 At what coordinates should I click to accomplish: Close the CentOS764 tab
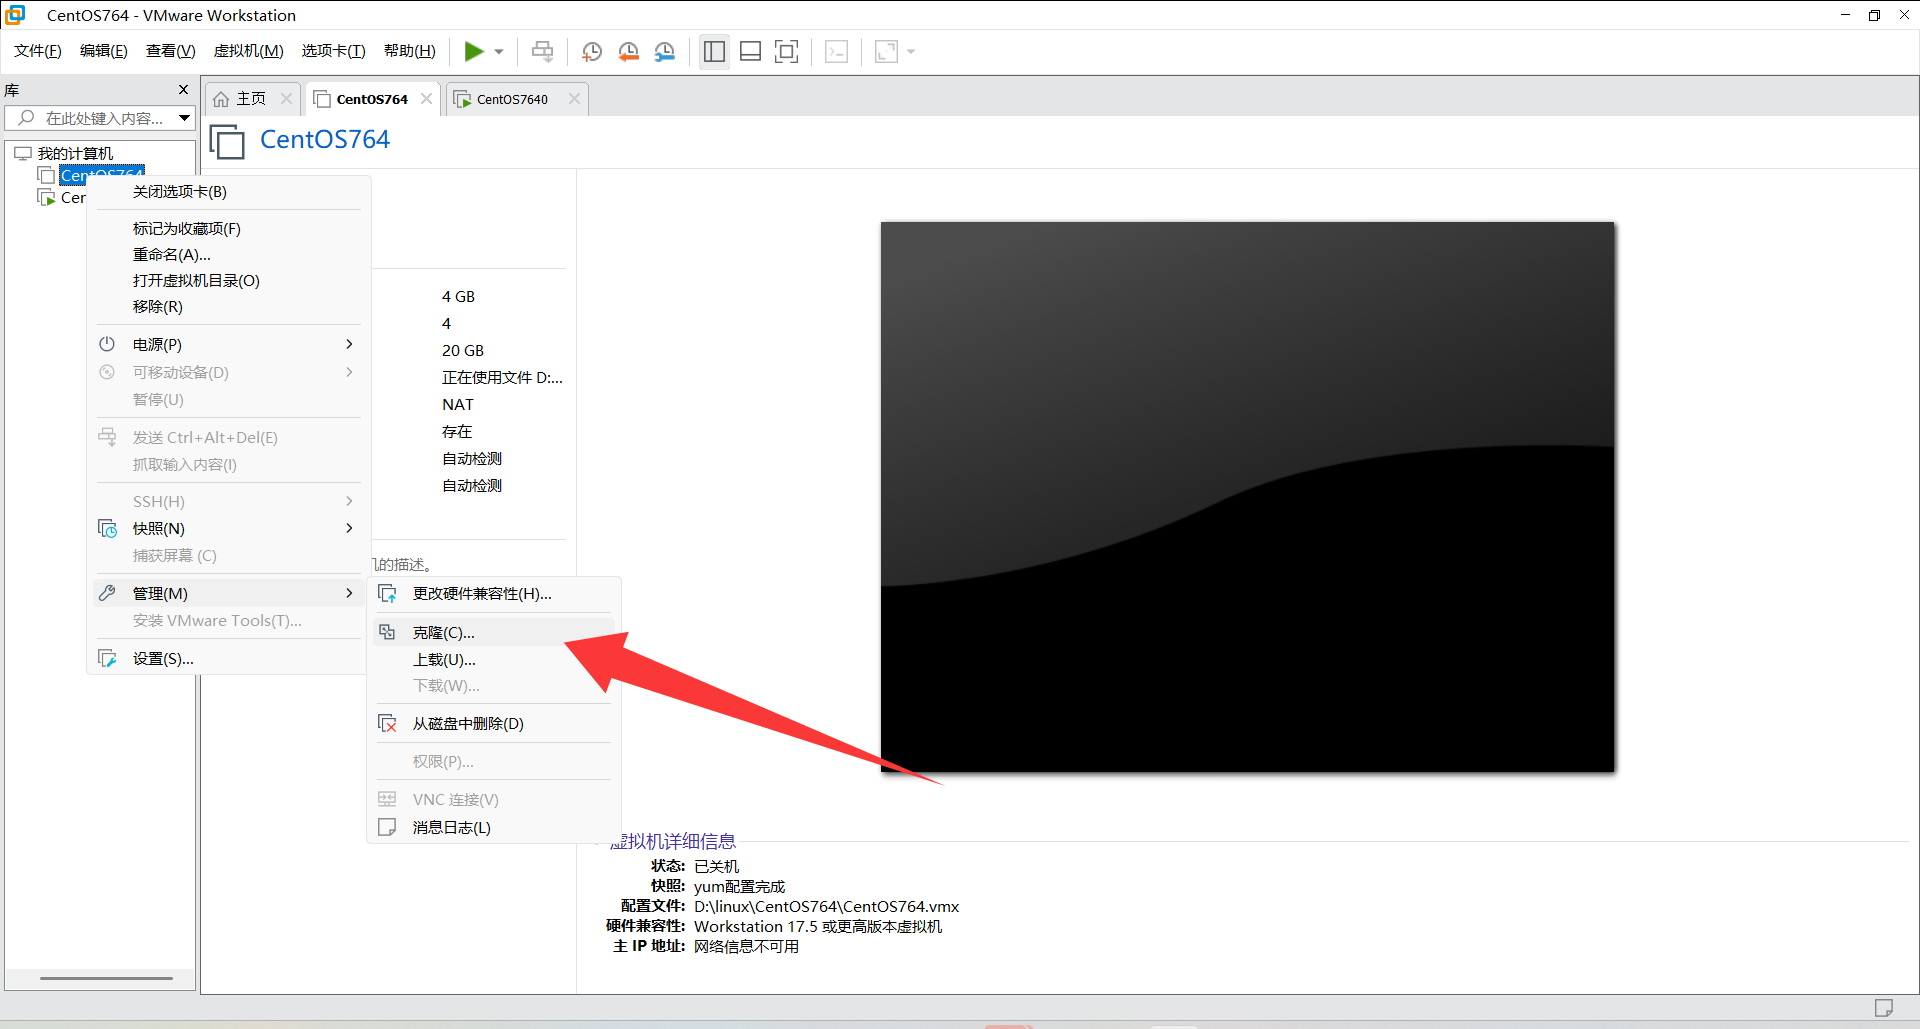(427, 98)
